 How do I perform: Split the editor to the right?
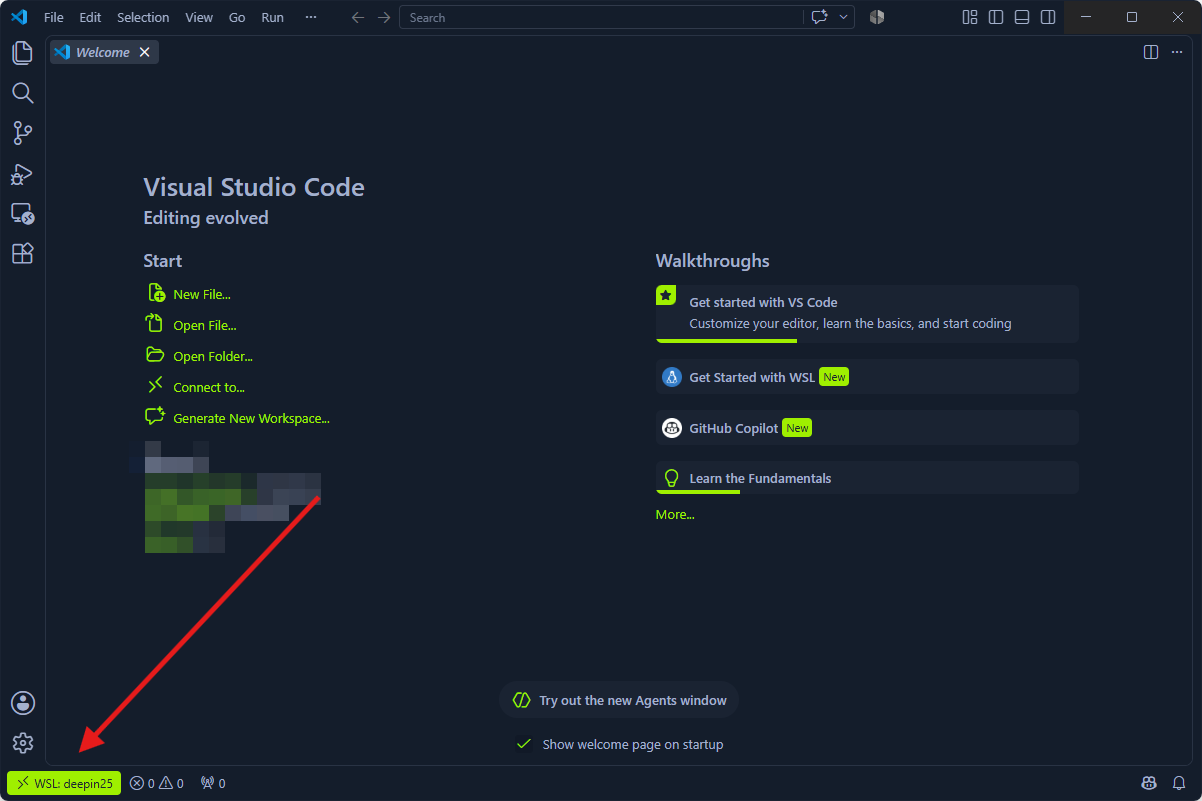[x=1151, y=52]
